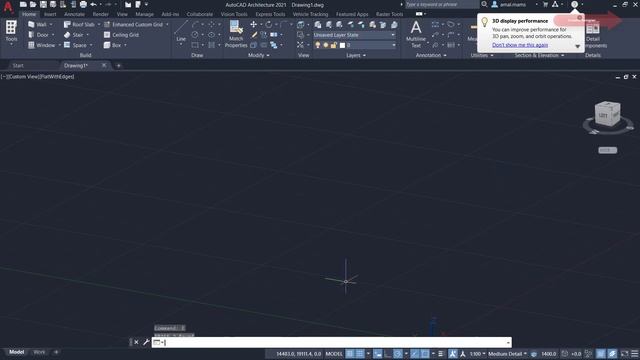Select the Wall tool
The image size is (640, 360).
click(x=37, y=24)
